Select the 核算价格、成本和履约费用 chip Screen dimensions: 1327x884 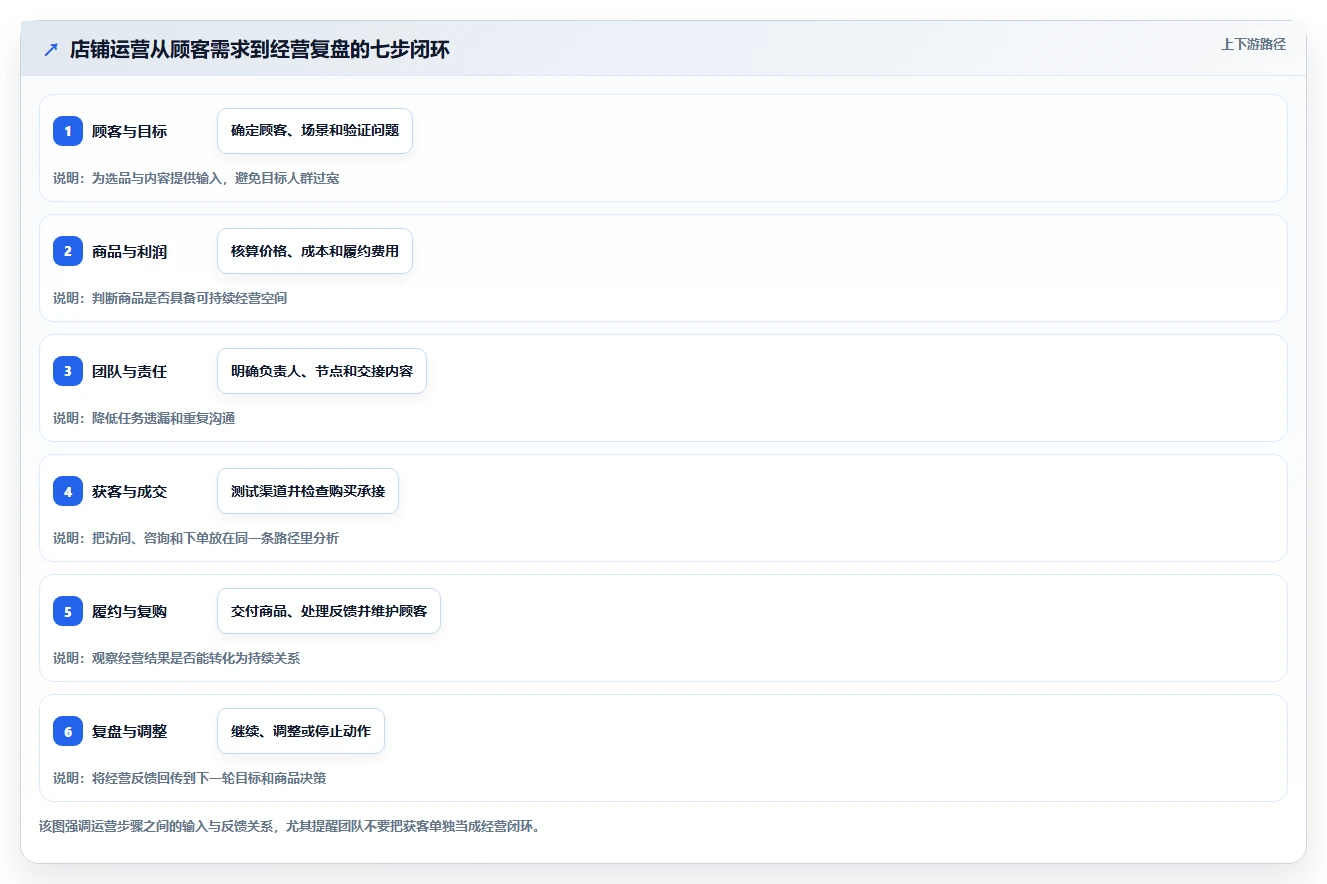point(315,251)
